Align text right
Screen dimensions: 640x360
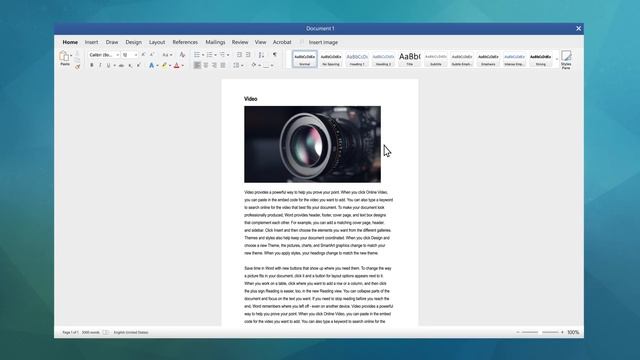pos(214,65)
